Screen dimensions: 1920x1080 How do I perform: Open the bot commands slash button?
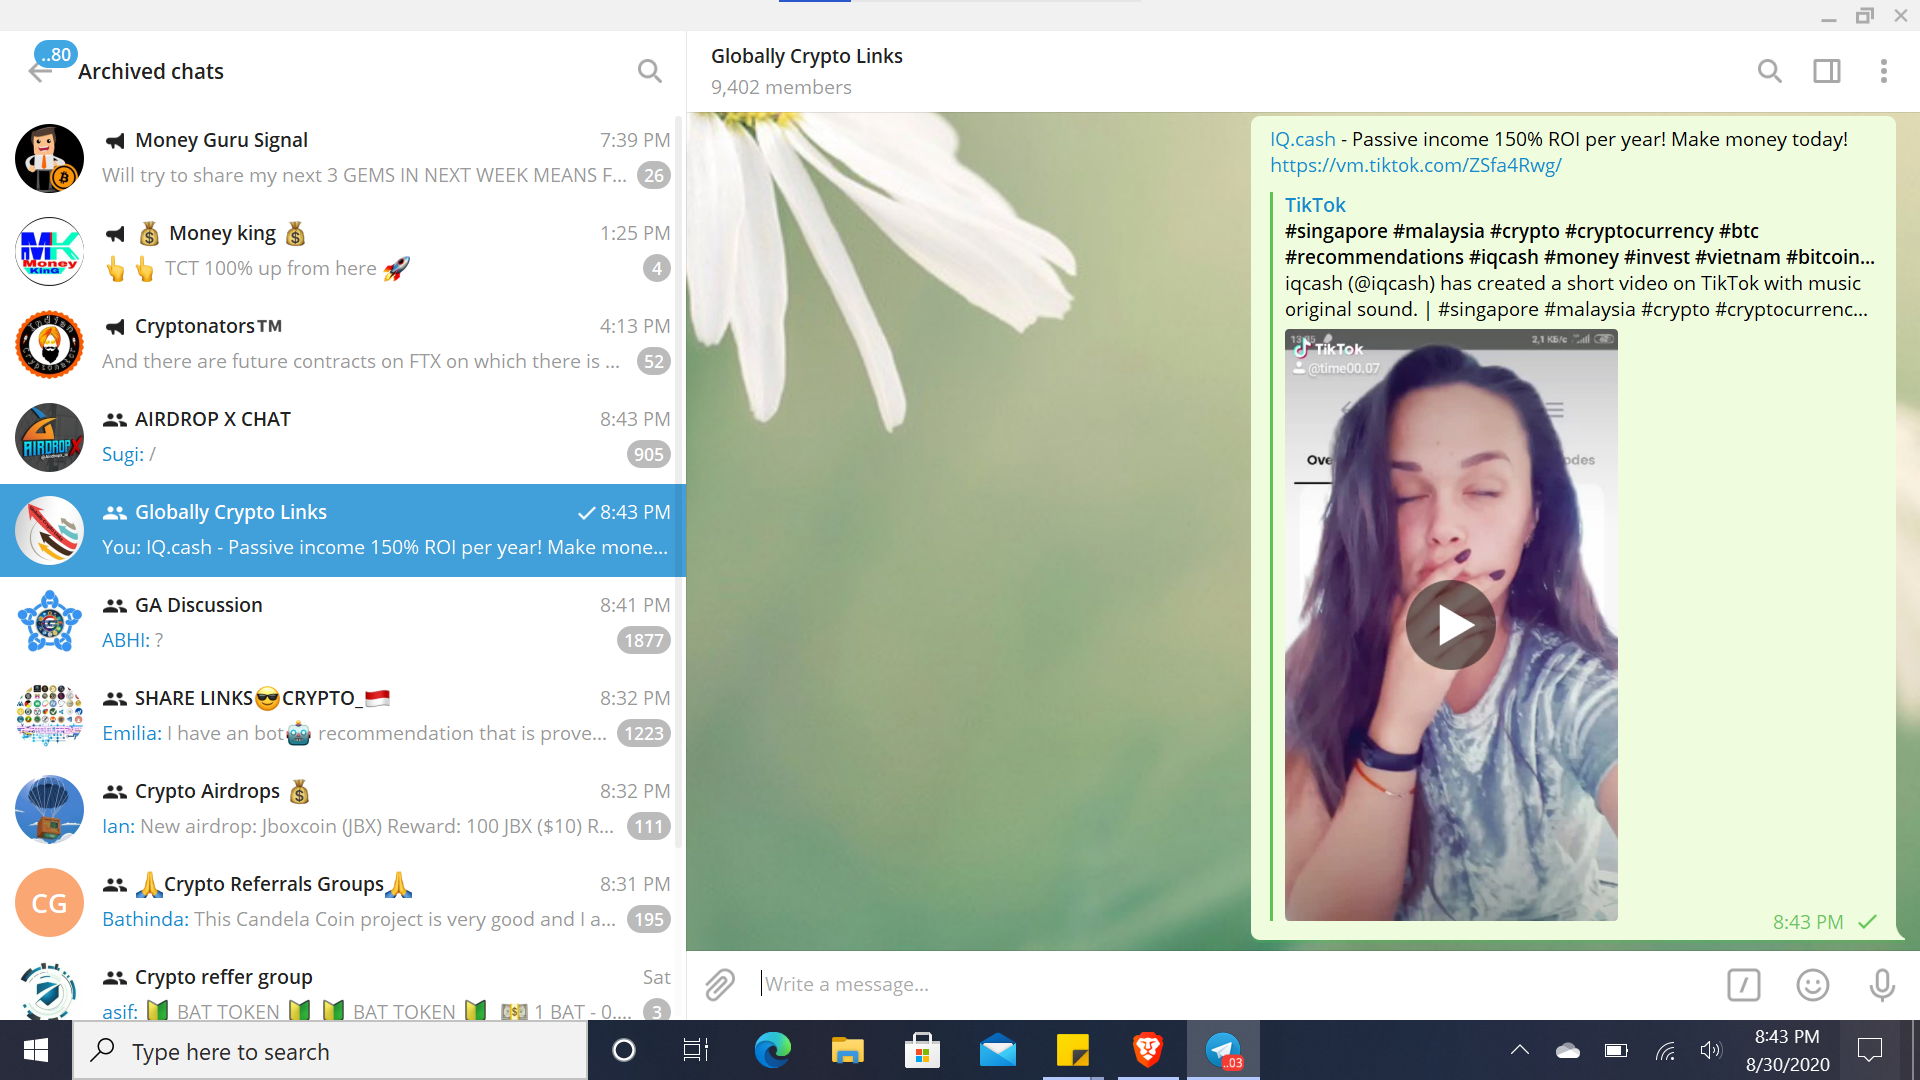pyautogui.click(x=1744, y=985)
